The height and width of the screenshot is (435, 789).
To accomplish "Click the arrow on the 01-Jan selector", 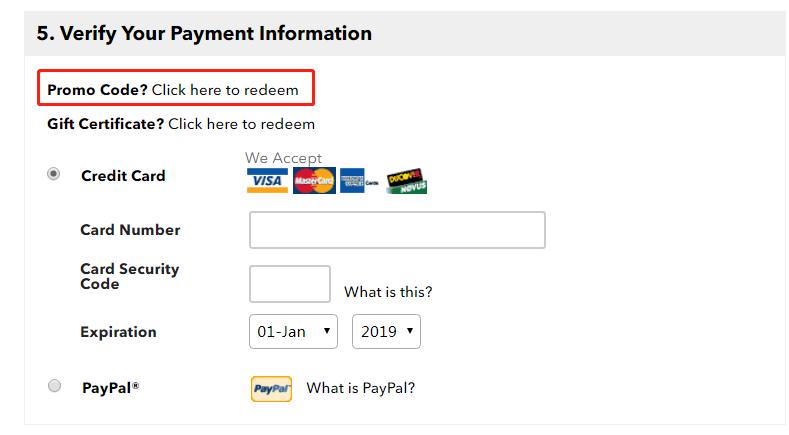I will pyautogui.click(x=327, y=331).
